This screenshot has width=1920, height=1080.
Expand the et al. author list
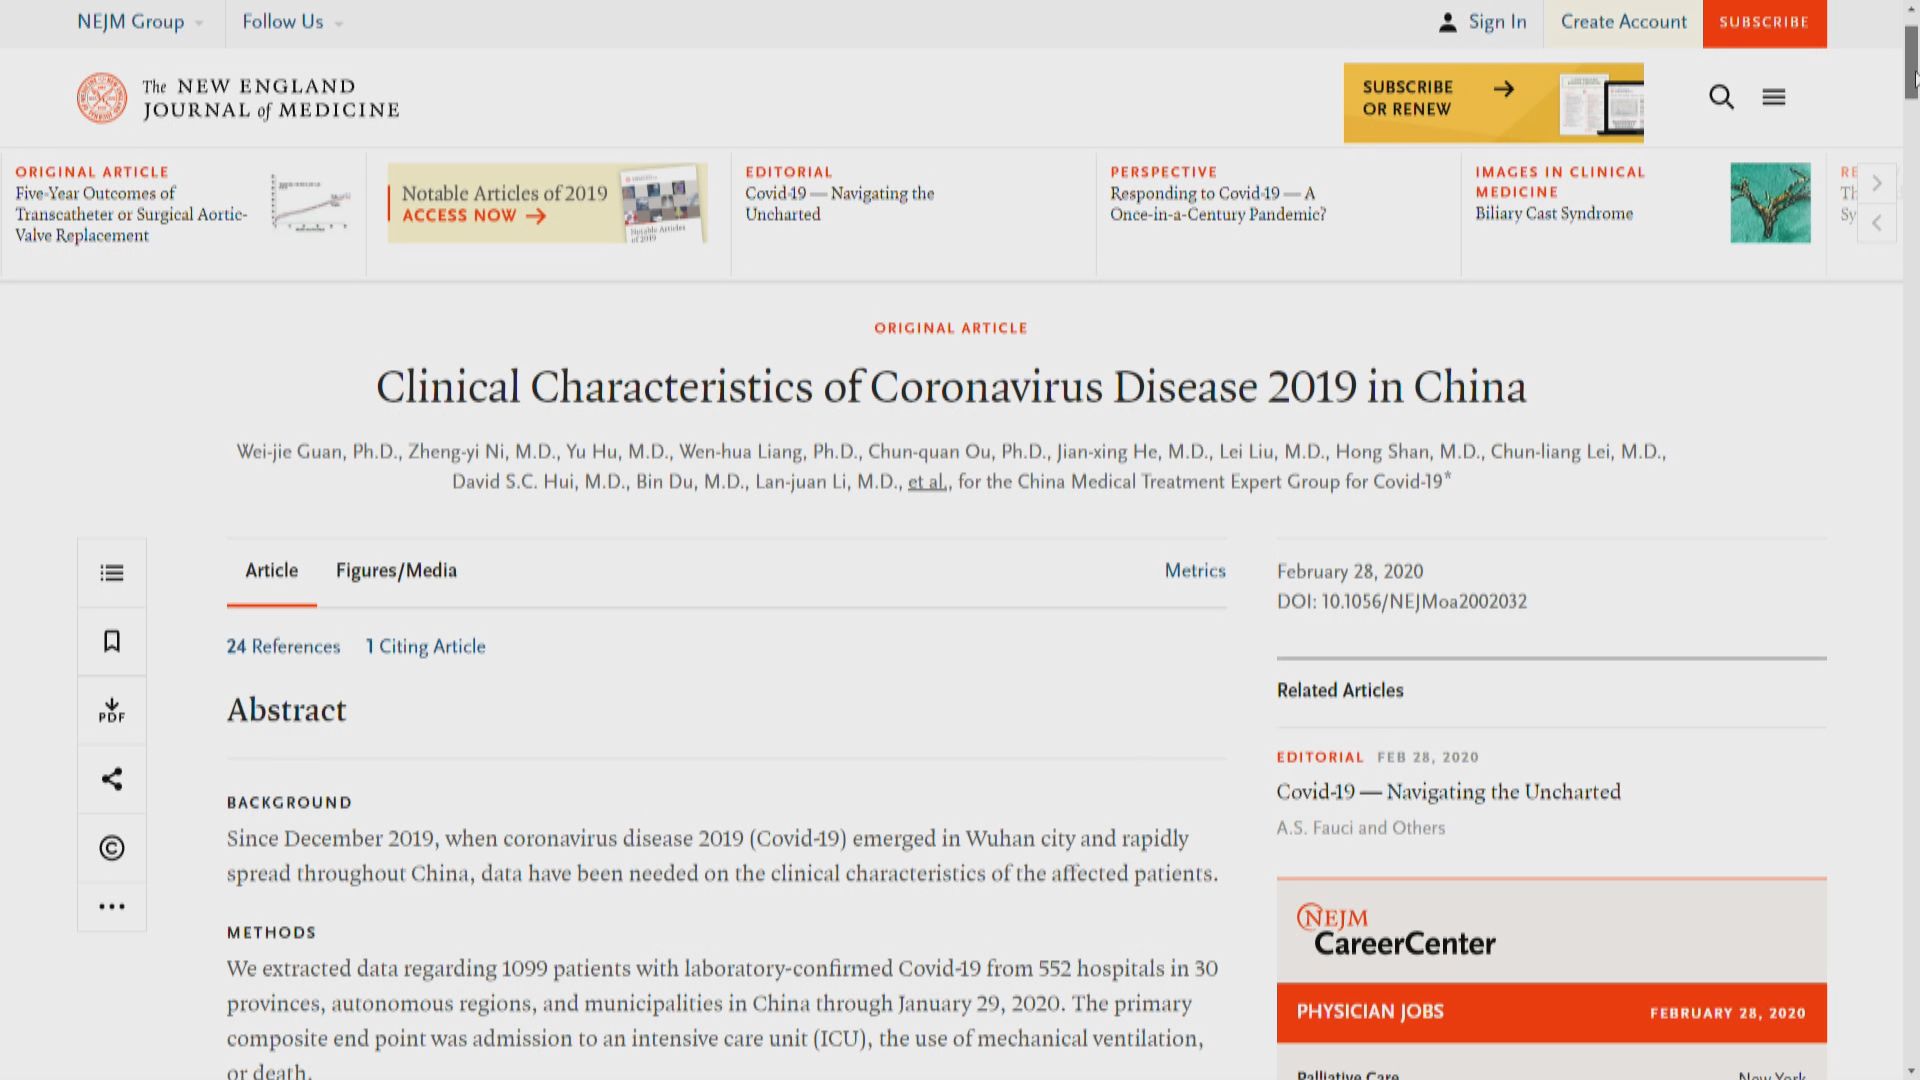(x=927, y=482)
